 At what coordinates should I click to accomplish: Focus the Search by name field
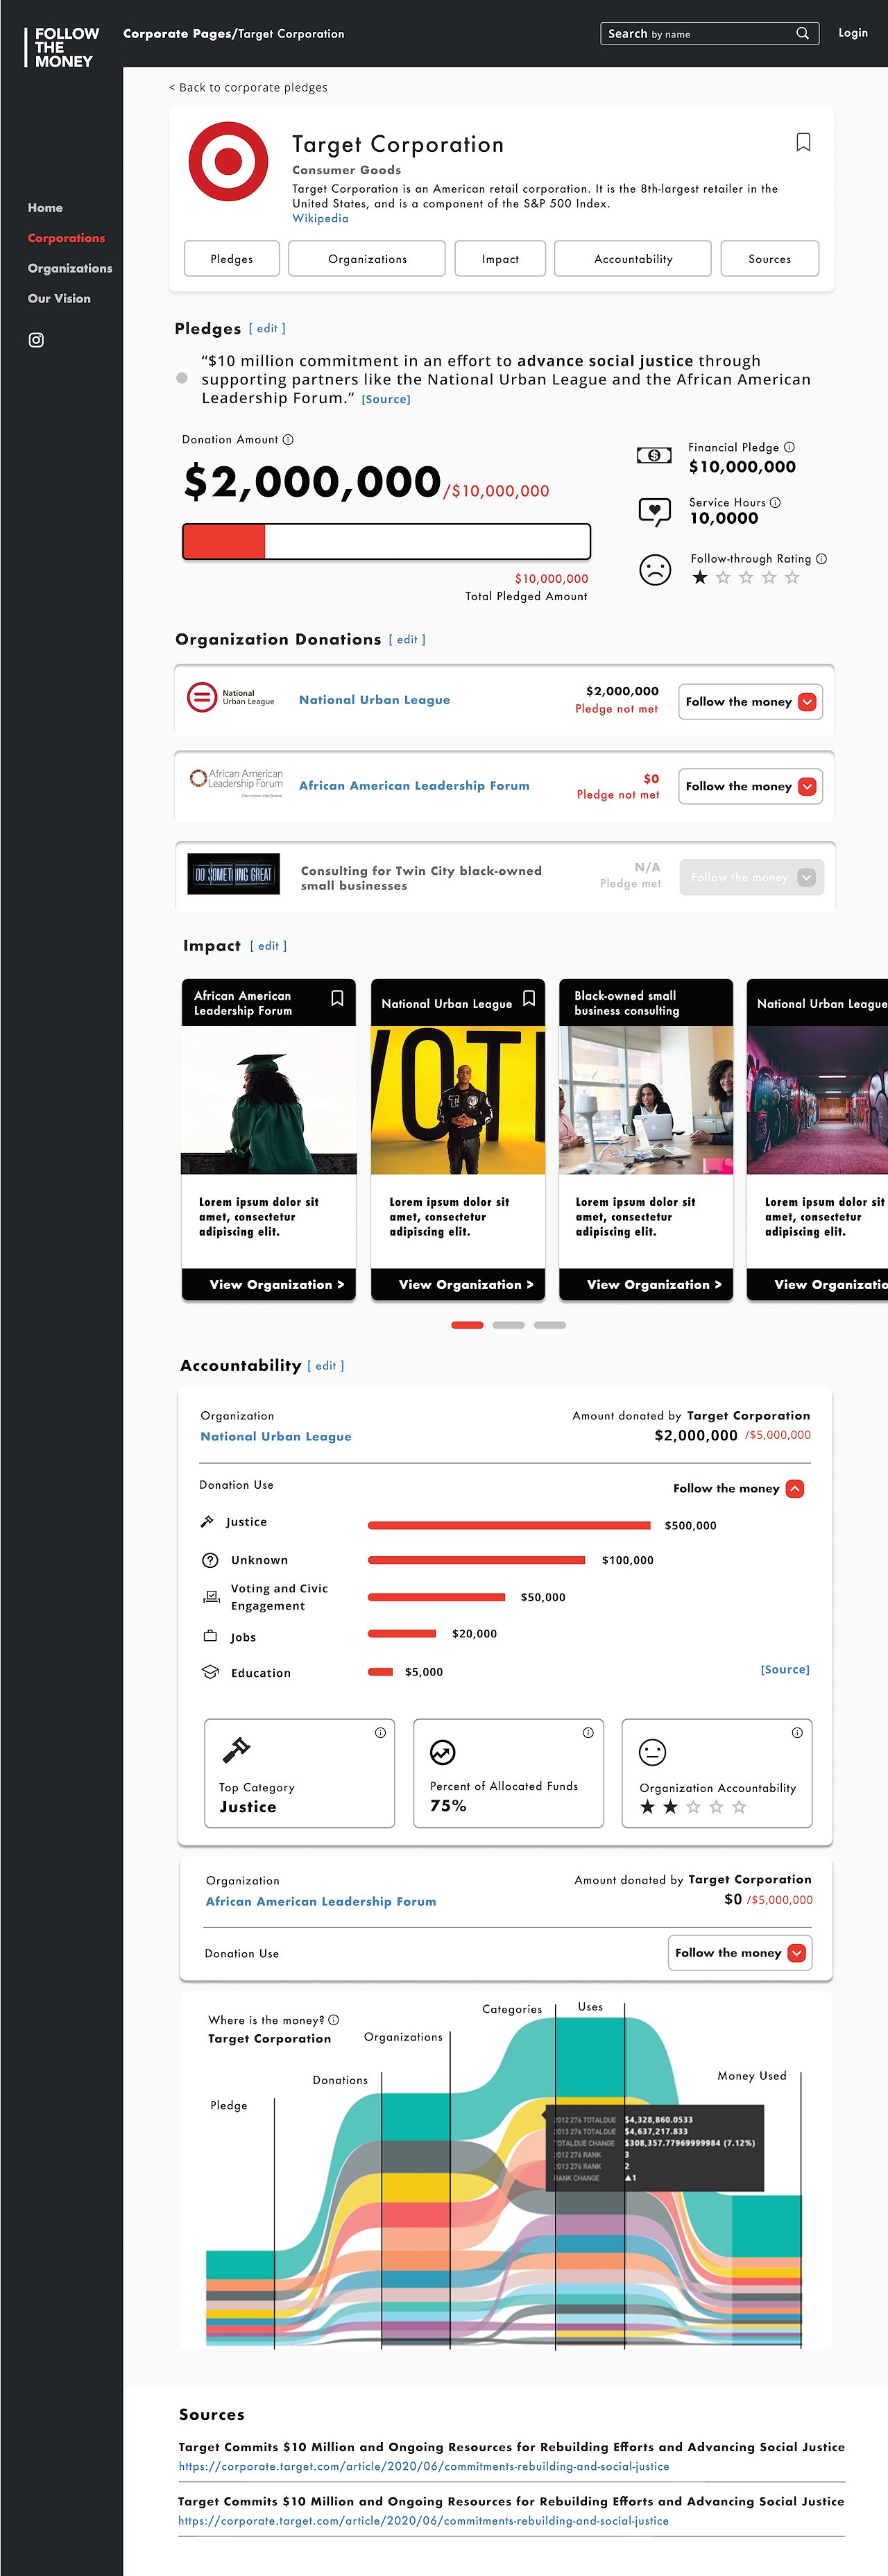[x=709, y=33]
